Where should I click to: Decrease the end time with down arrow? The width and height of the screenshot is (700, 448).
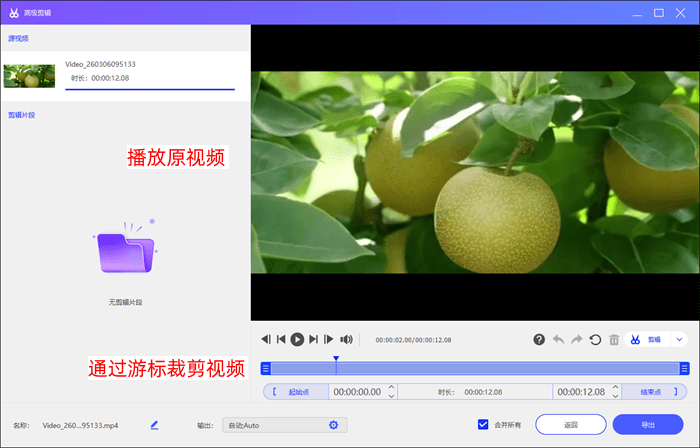click(616, 396)
